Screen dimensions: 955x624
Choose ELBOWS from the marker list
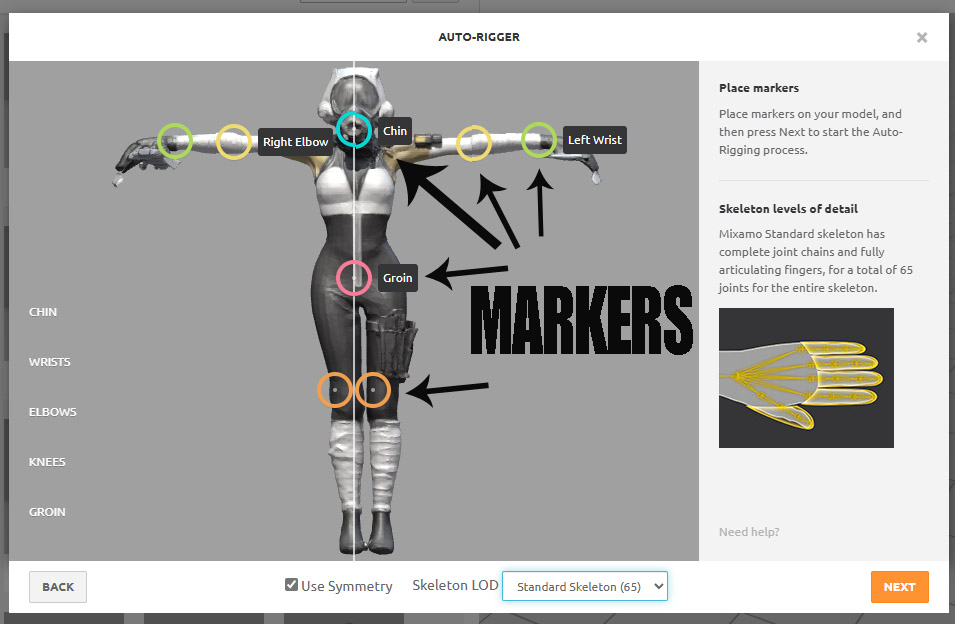(53, 412)
